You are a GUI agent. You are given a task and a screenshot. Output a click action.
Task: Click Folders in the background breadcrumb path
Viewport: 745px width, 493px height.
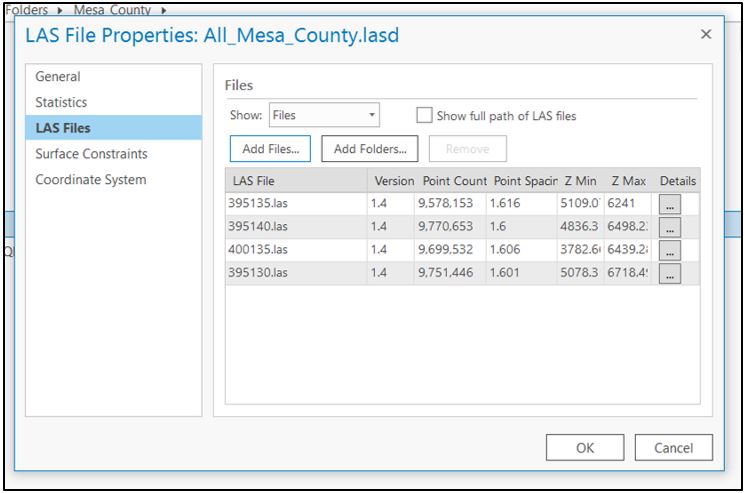[27, 9]
